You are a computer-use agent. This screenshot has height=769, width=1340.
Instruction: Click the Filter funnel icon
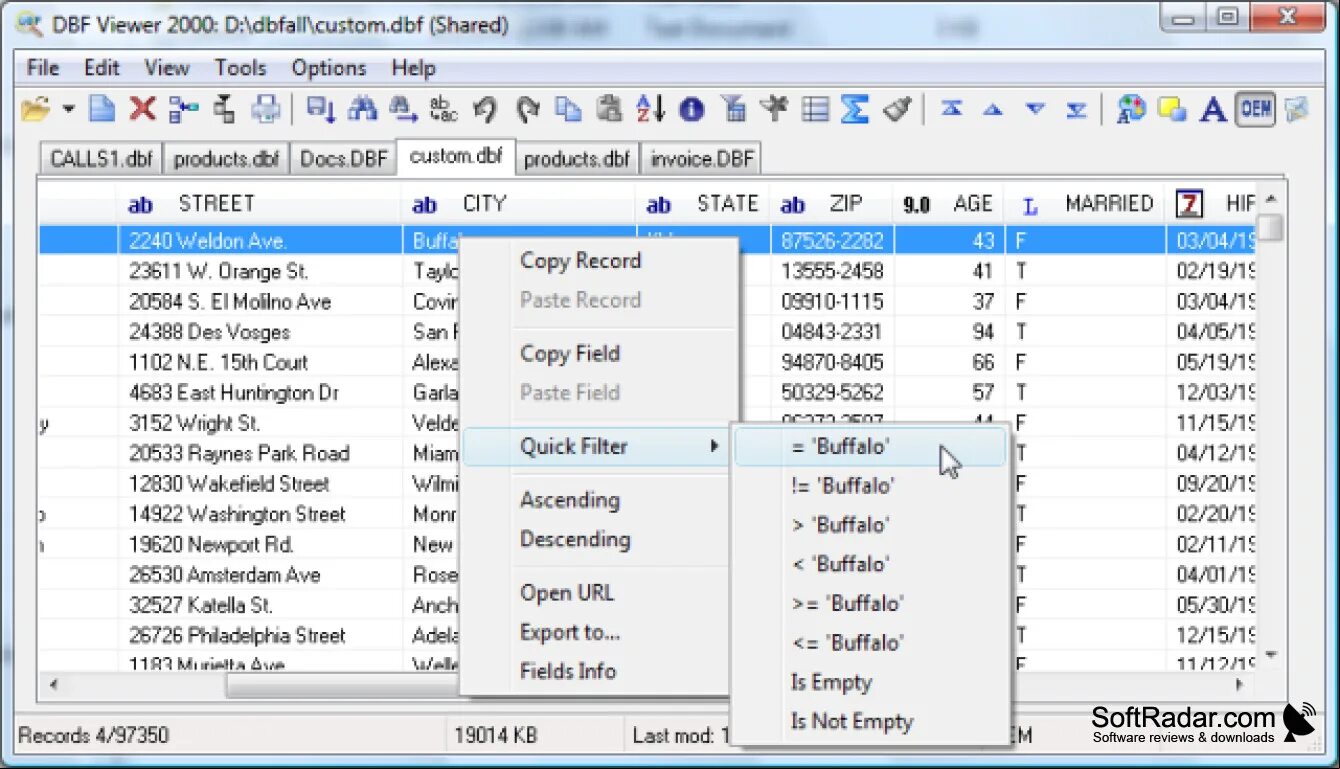pyautogui.click(x=734, y=109)
